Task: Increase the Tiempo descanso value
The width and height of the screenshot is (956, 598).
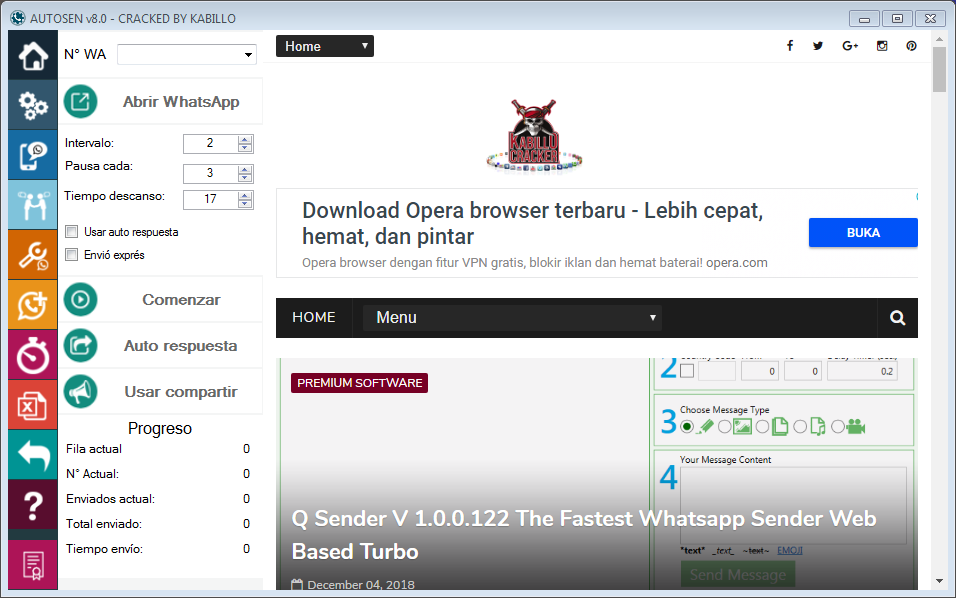Action: click(x=245, y=196)
